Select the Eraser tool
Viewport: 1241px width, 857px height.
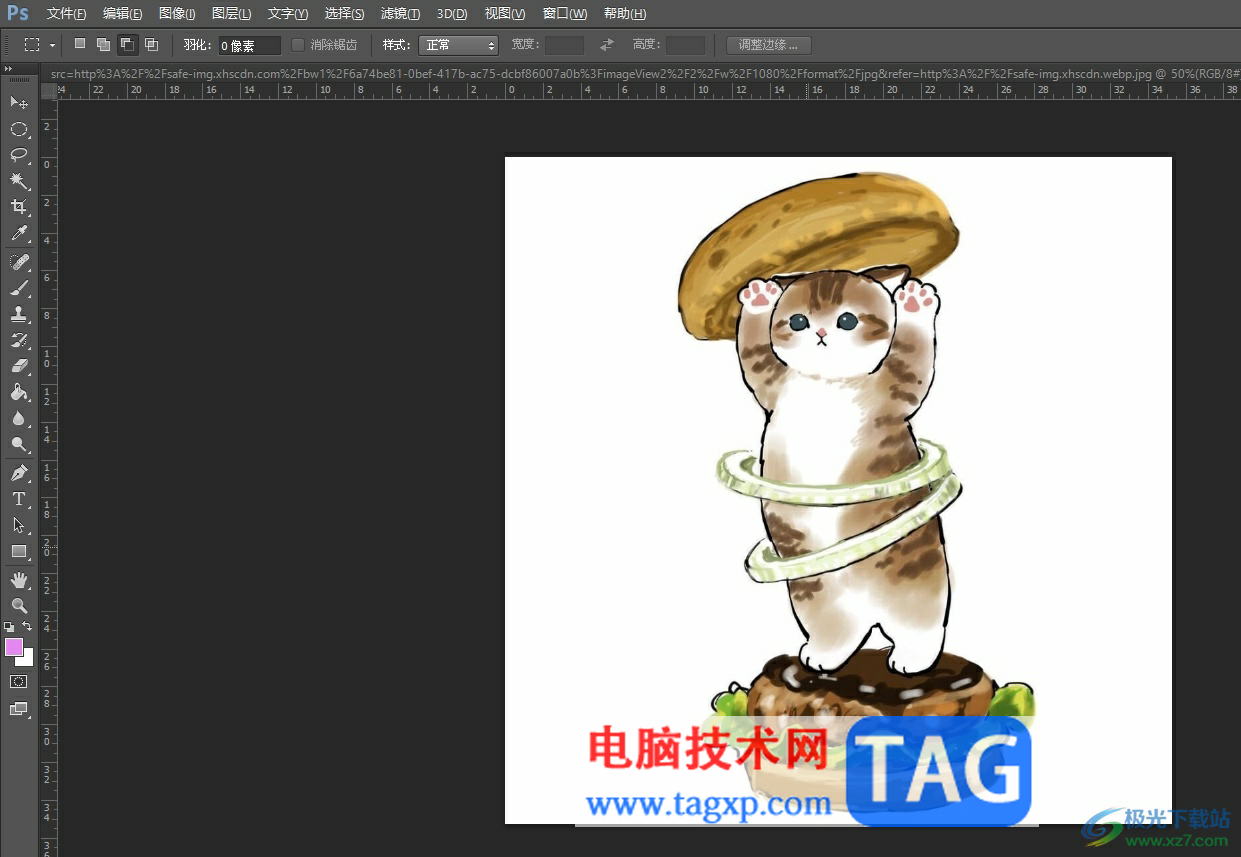click(19, 366)
